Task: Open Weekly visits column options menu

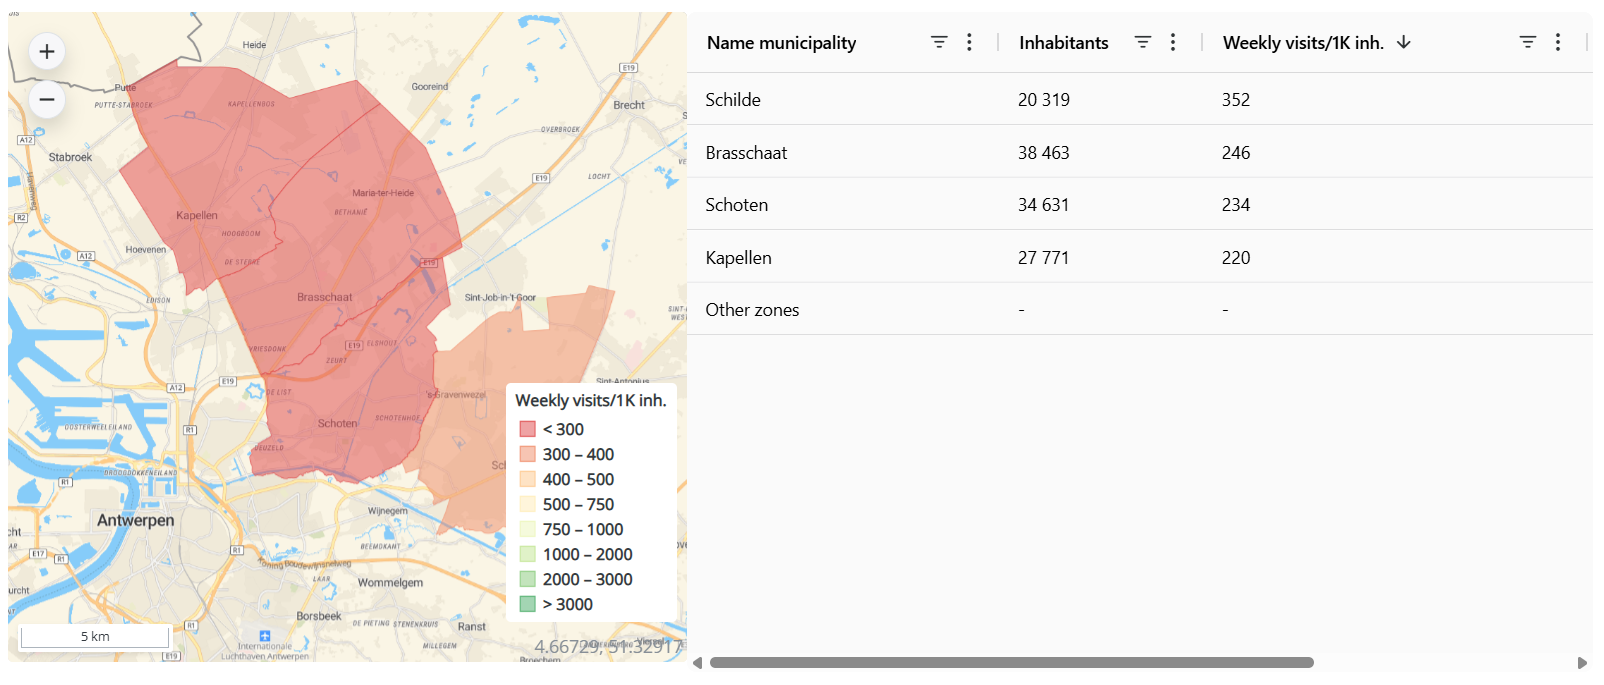Action: 1558,42
